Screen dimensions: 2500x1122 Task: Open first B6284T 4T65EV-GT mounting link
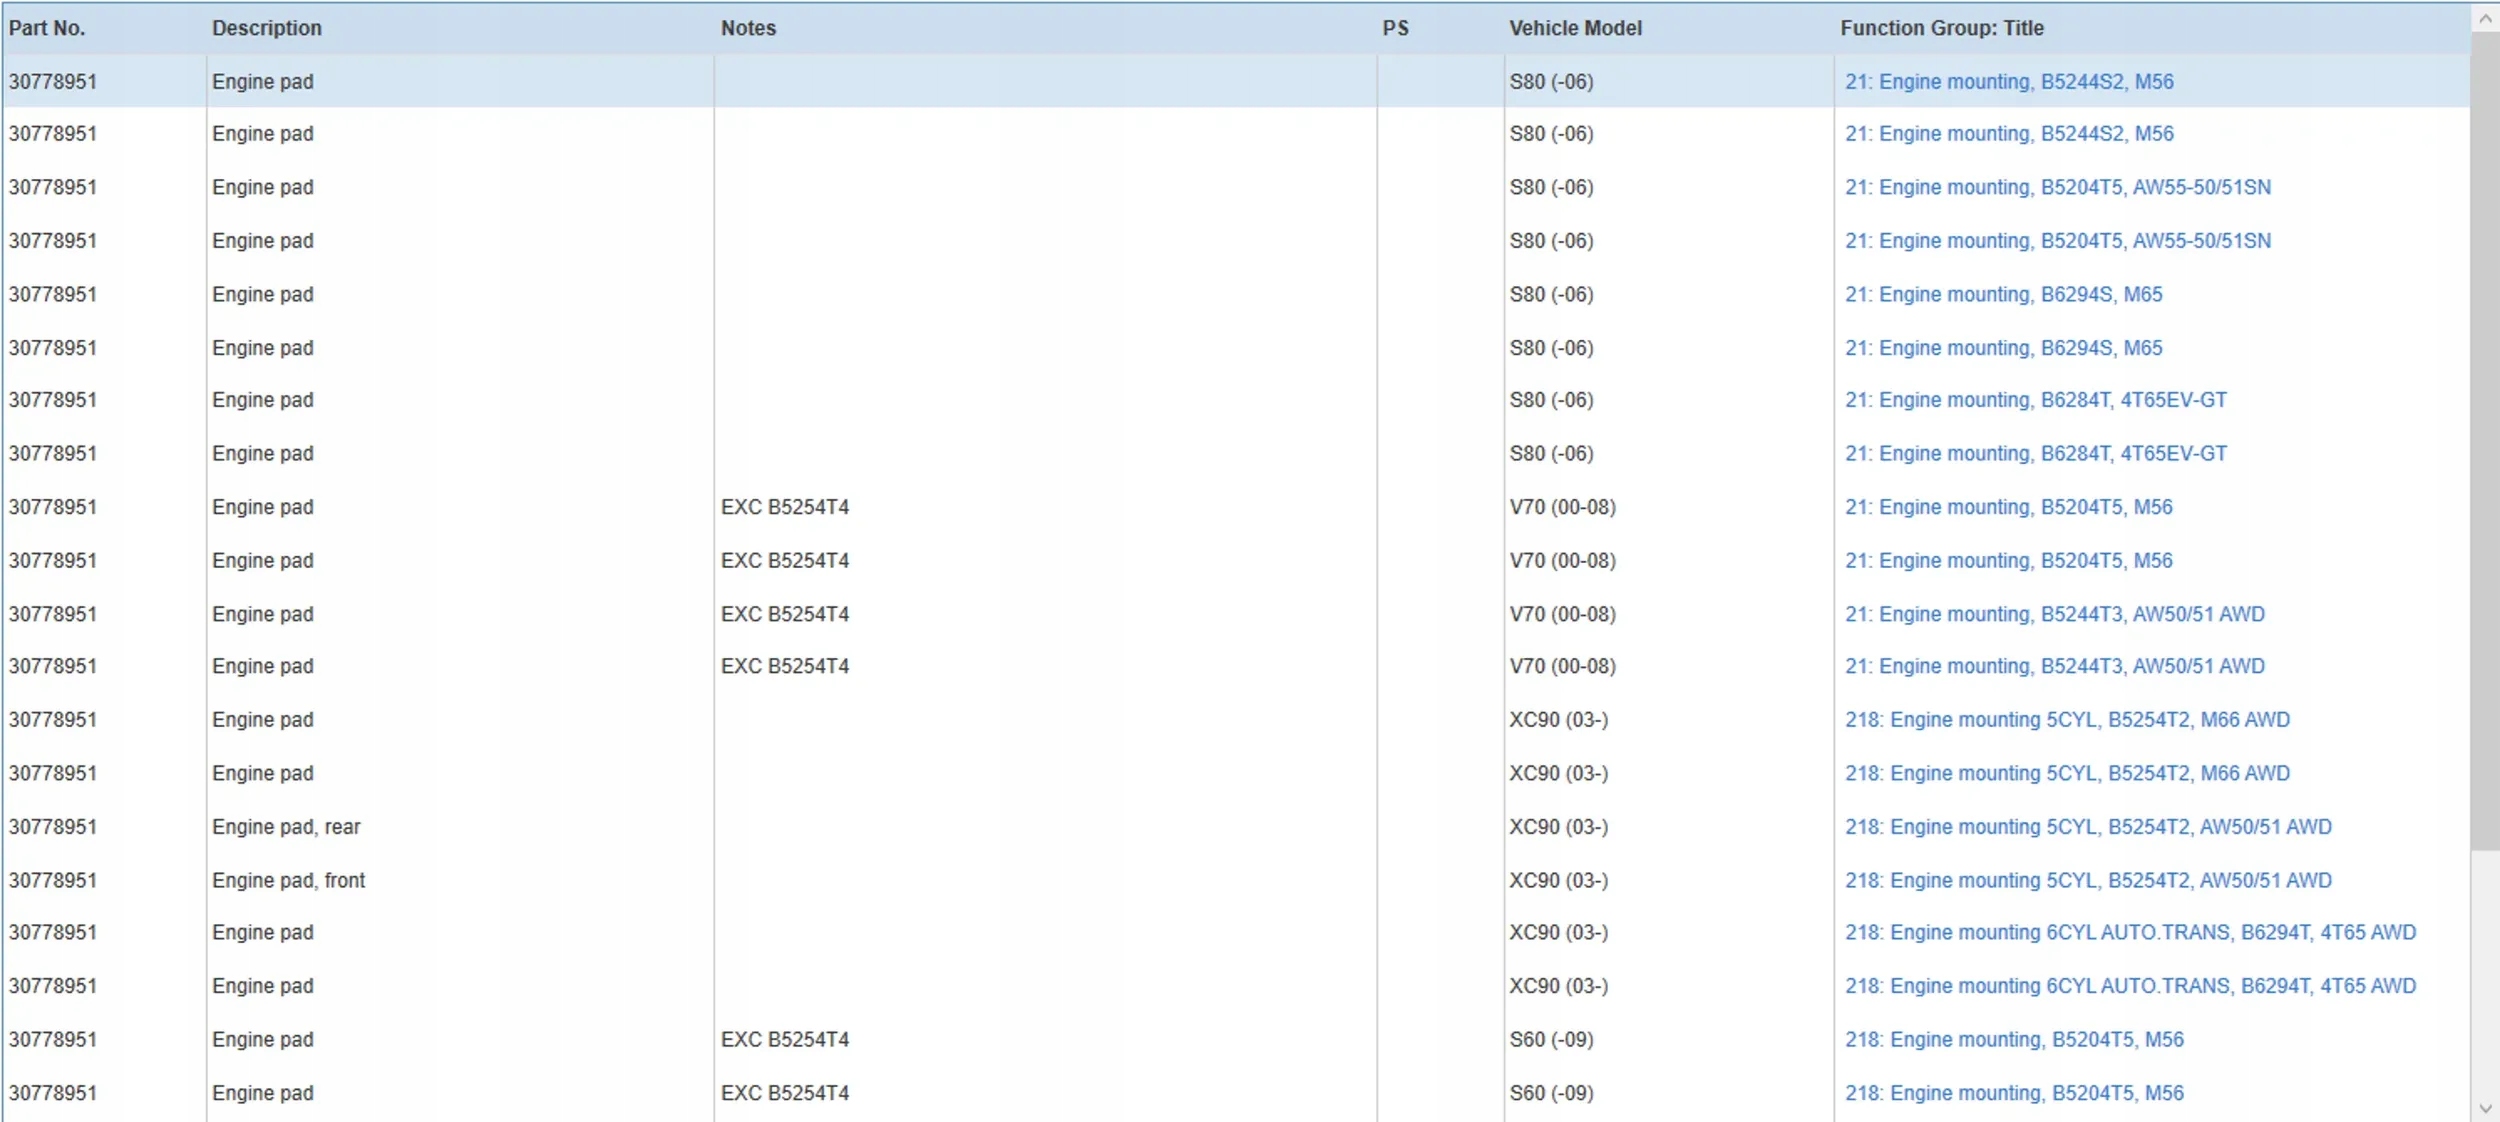(2035, 400)
